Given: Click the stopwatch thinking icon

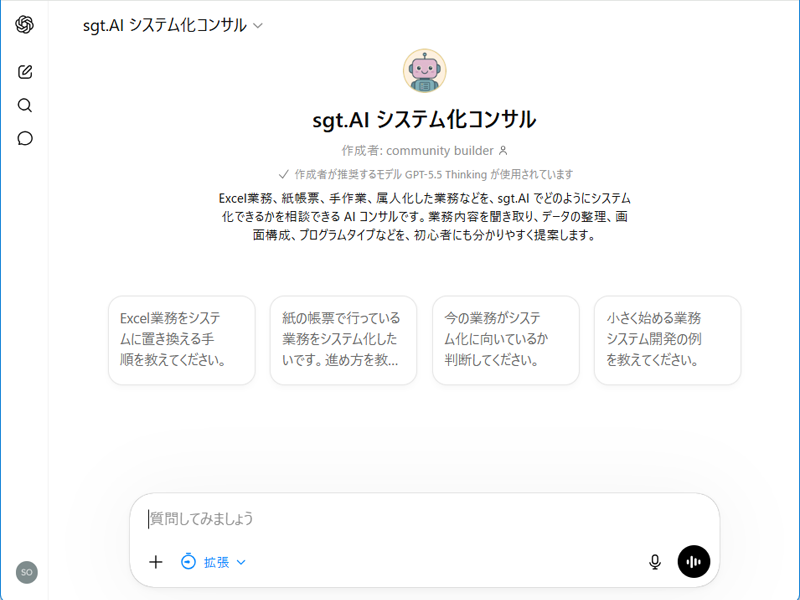Looking at the screenshot, I should pyautogui.click(x=188, y=561).
